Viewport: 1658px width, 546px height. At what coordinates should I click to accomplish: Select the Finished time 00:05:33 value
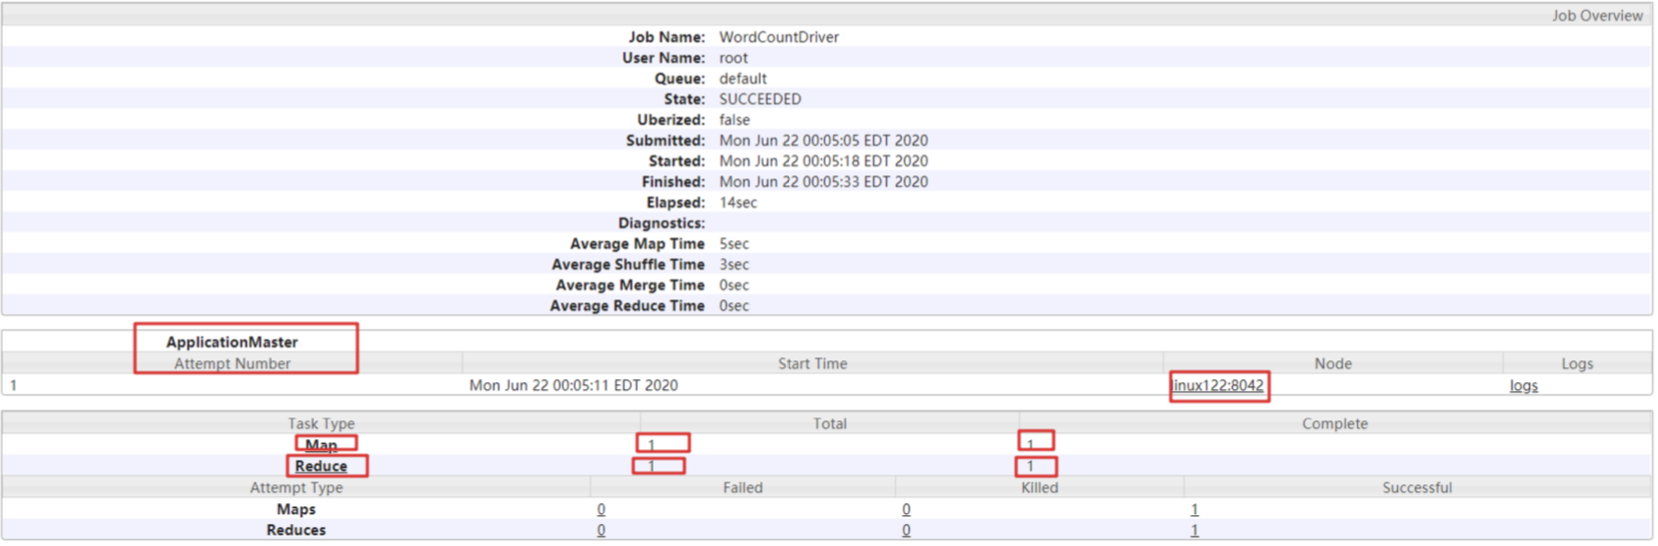tap(823, 182)
